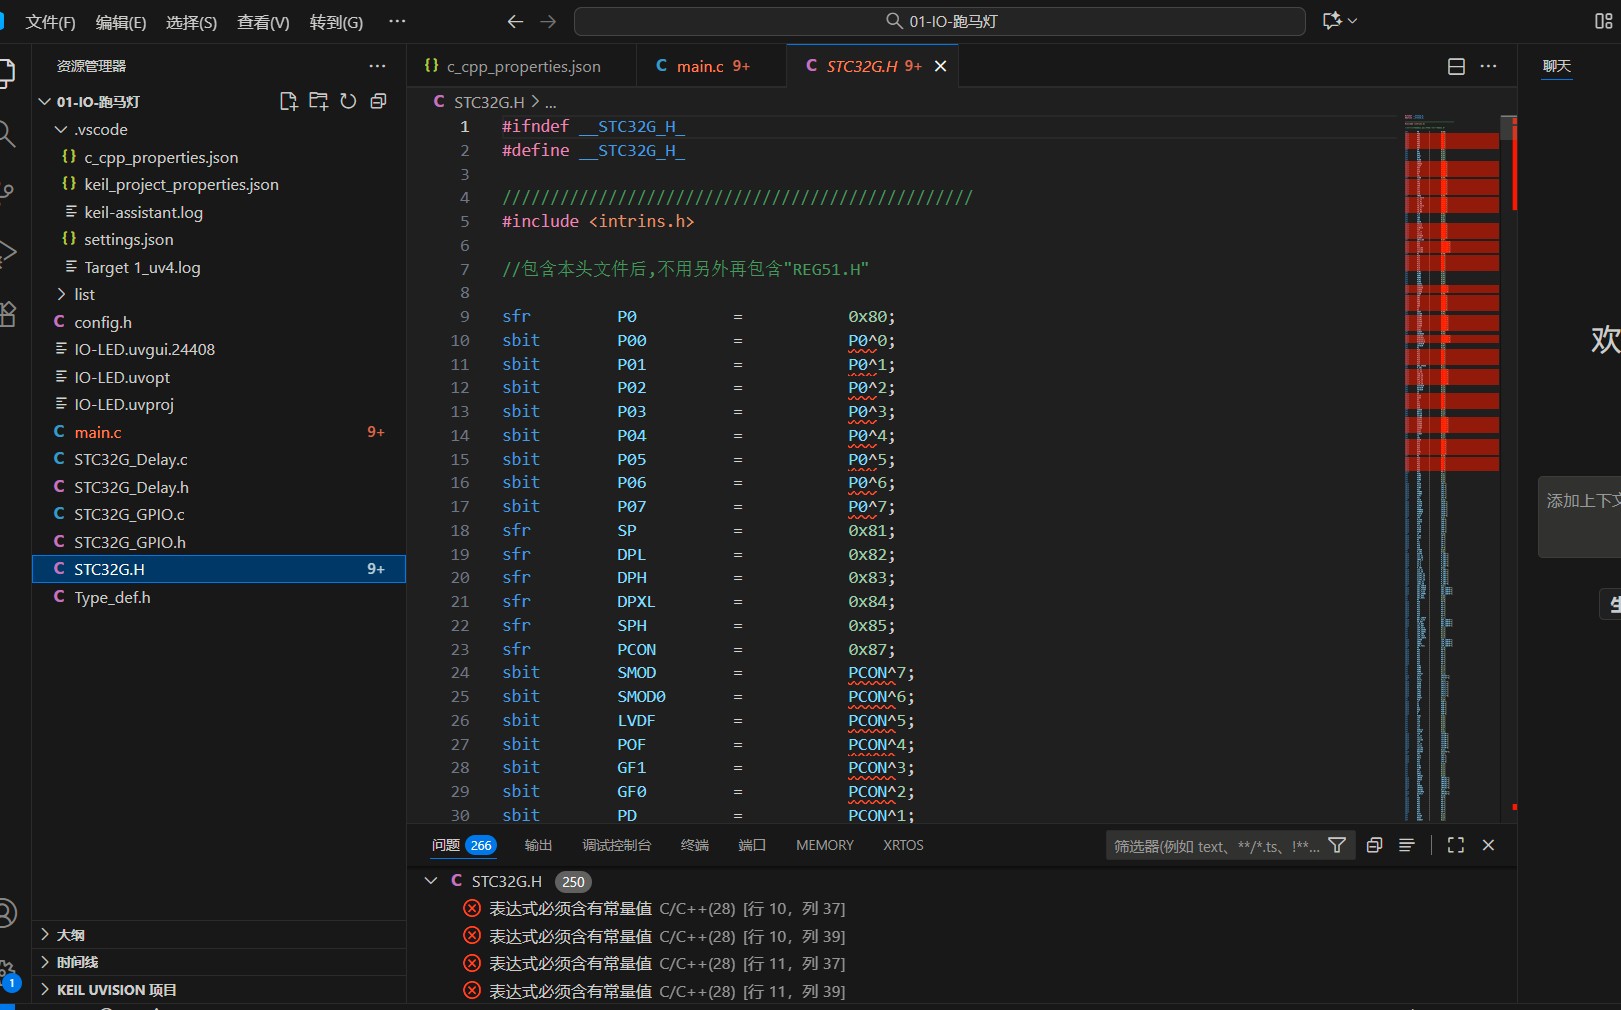The width and height of the screenshot is (1621, 1010).
Task: Open the 文件(F) menu
Action: 50,22
